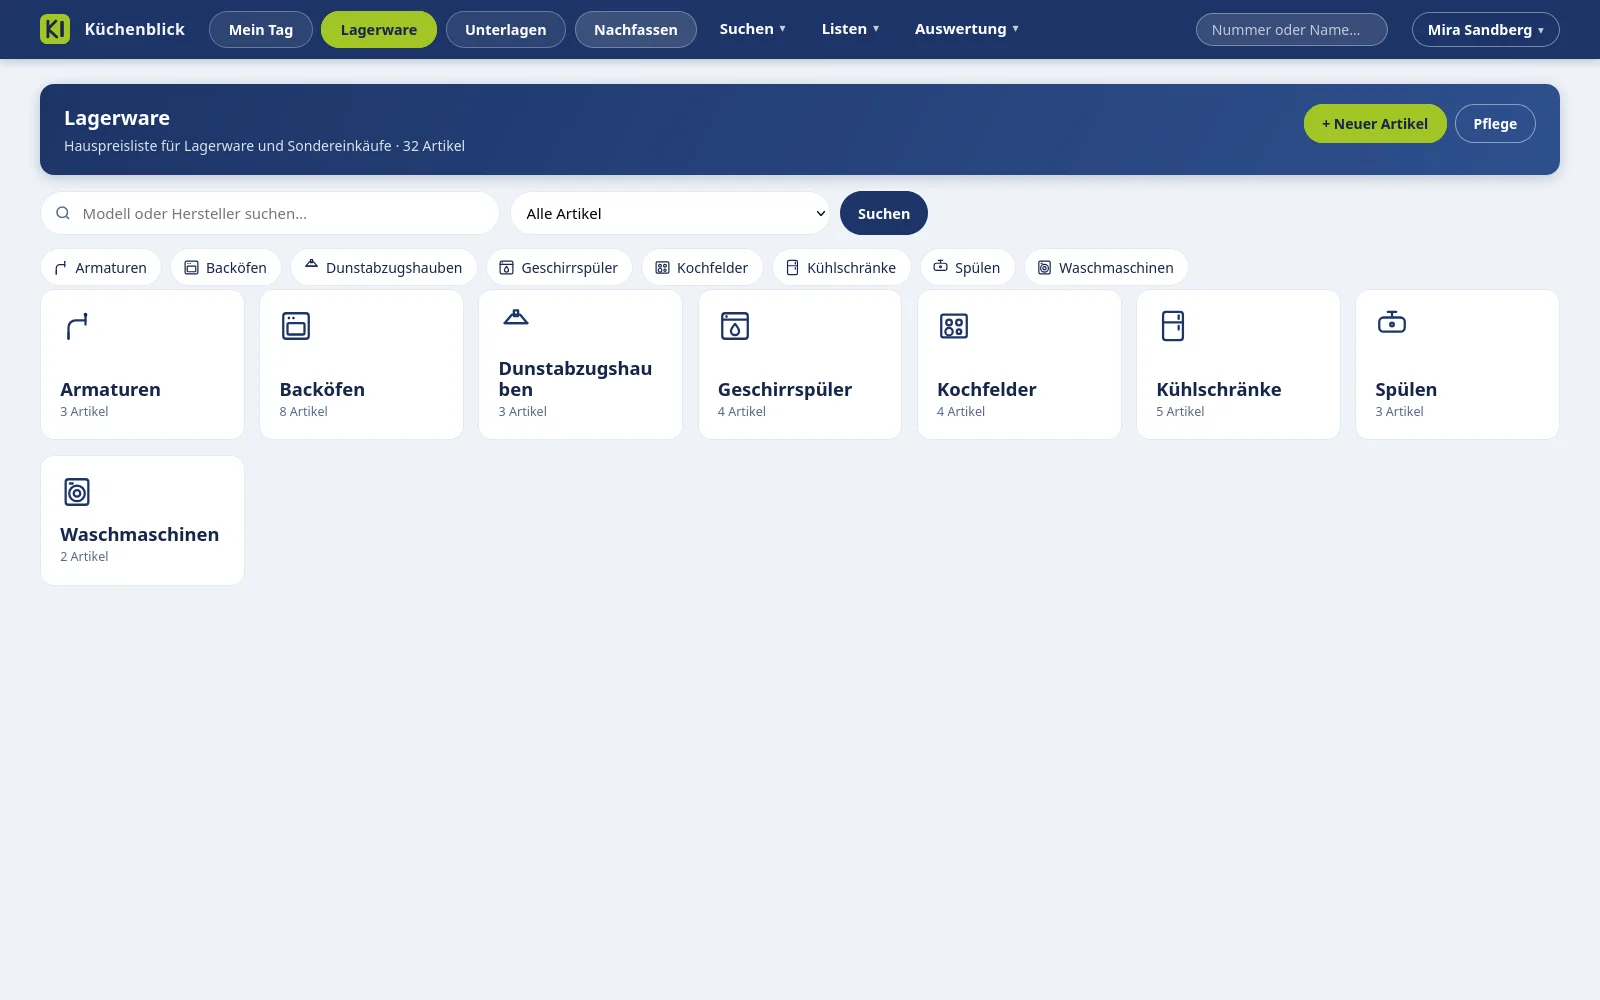The width and height of the screenshot is (1600, 1000).
Task: Click the faucet icon in Armaturen card
Action: (x=77, y=326)
